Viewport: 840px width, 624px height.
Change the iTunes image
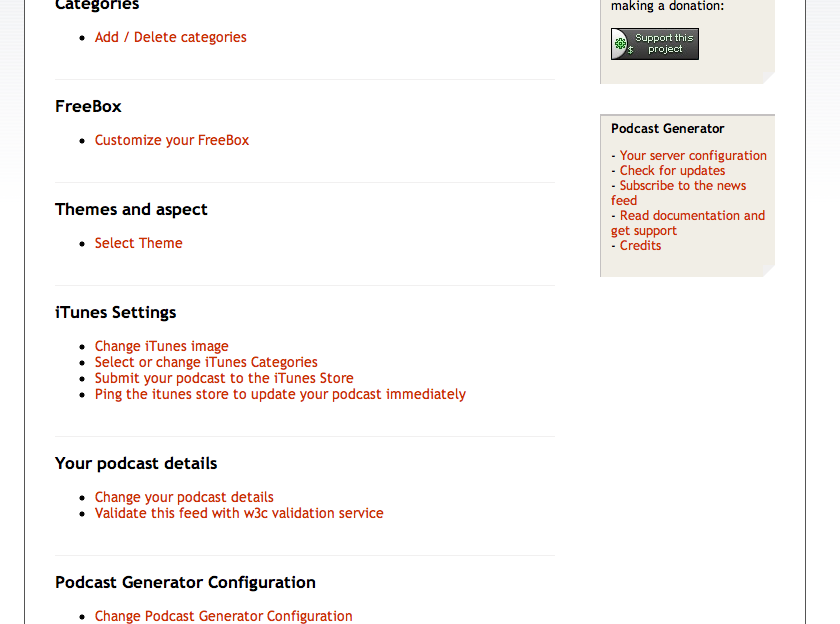point(161,346)
